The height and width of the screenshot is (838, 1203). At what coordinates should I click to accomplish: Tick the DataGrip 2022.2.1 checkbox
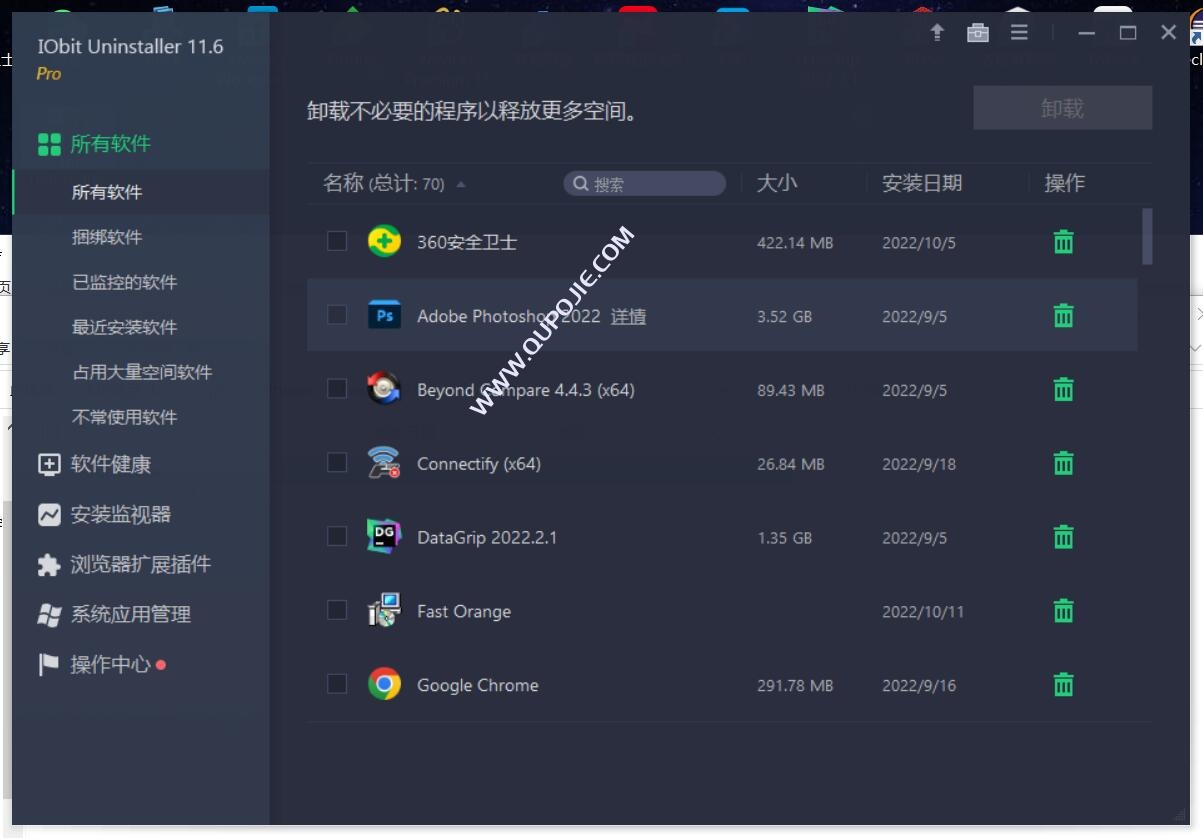click(x=337, y=536)
